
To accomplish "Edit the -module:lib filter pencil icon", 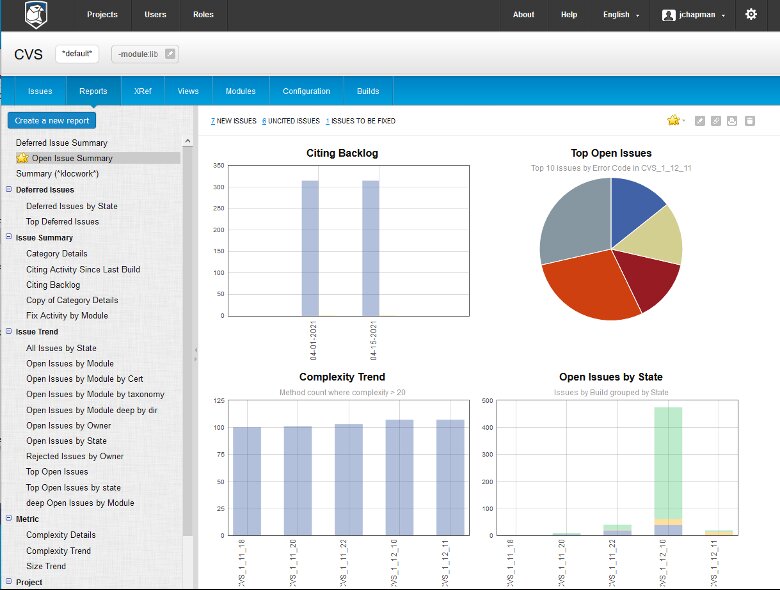I will click(170, 54).
